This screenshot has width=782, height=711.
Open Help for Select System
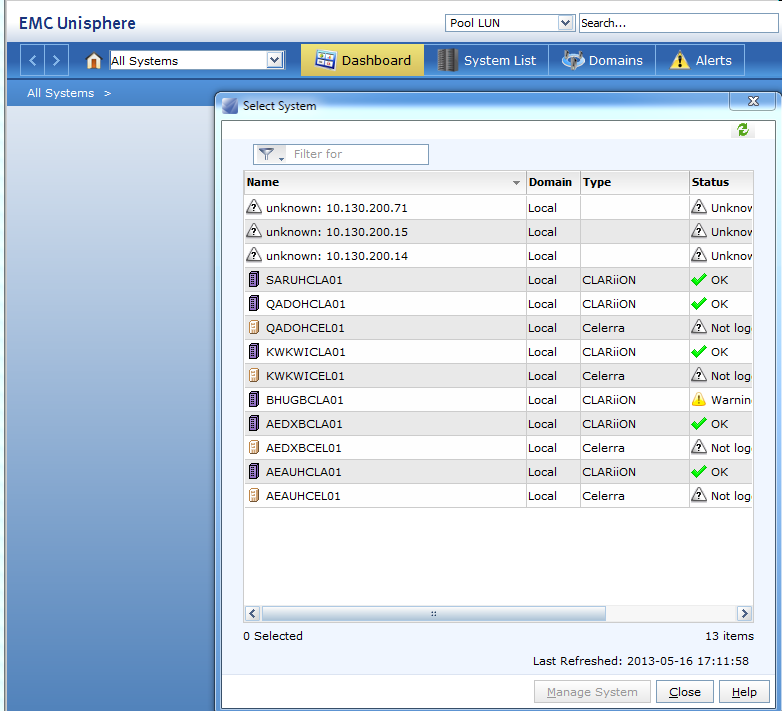click(744, 692)
